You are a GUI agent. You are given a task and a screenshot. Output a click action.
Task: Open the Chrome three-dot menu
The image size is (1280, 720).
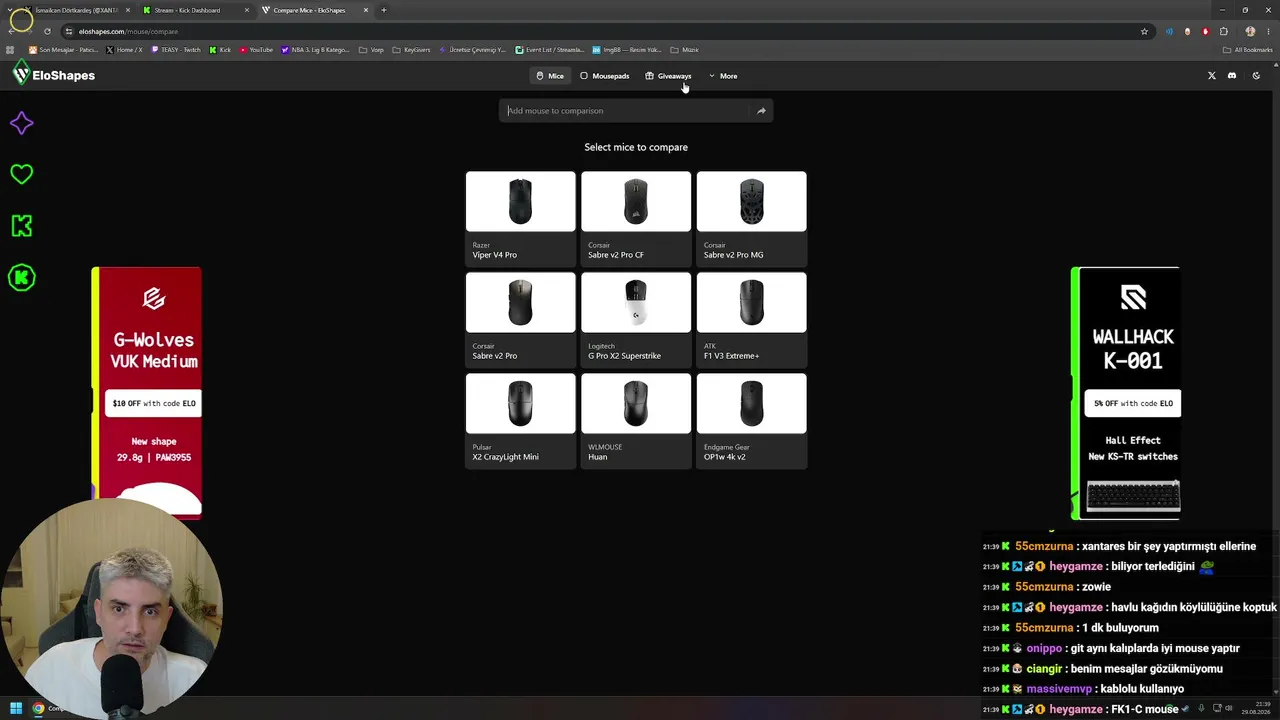[1269, 31]
